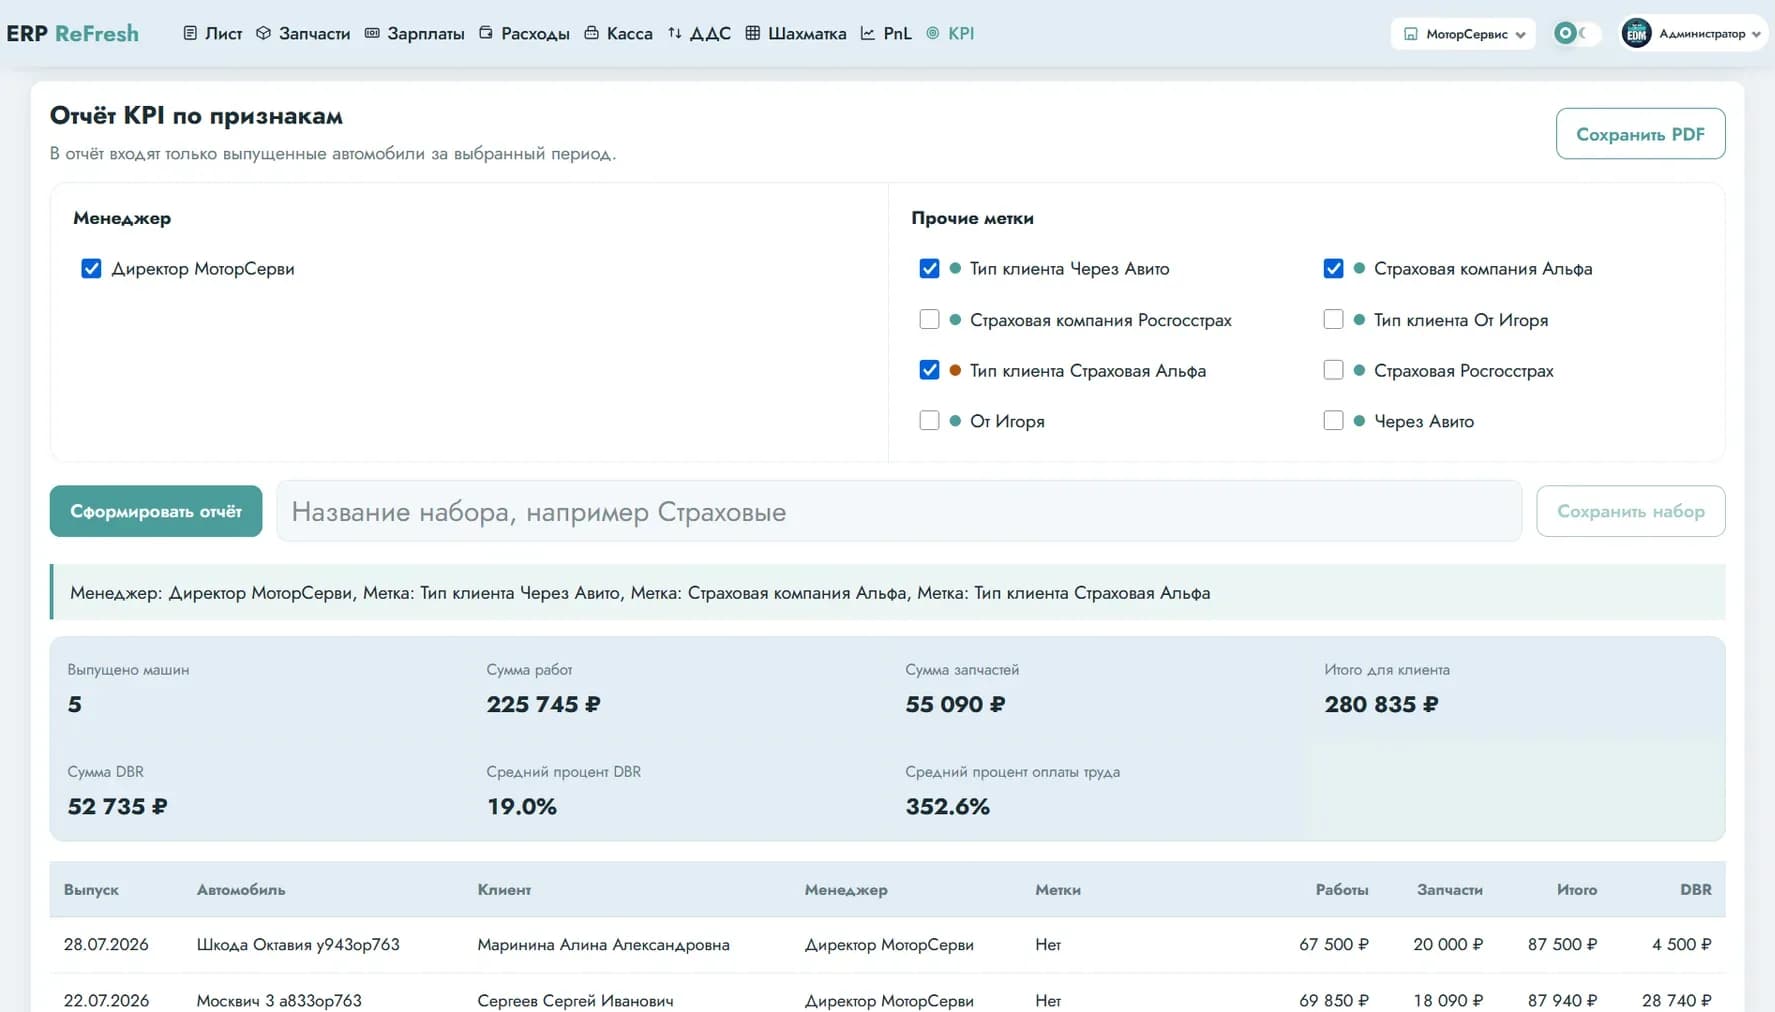Uncheck Директор МоторСерви manager checkbox

(x=91, y=268)
